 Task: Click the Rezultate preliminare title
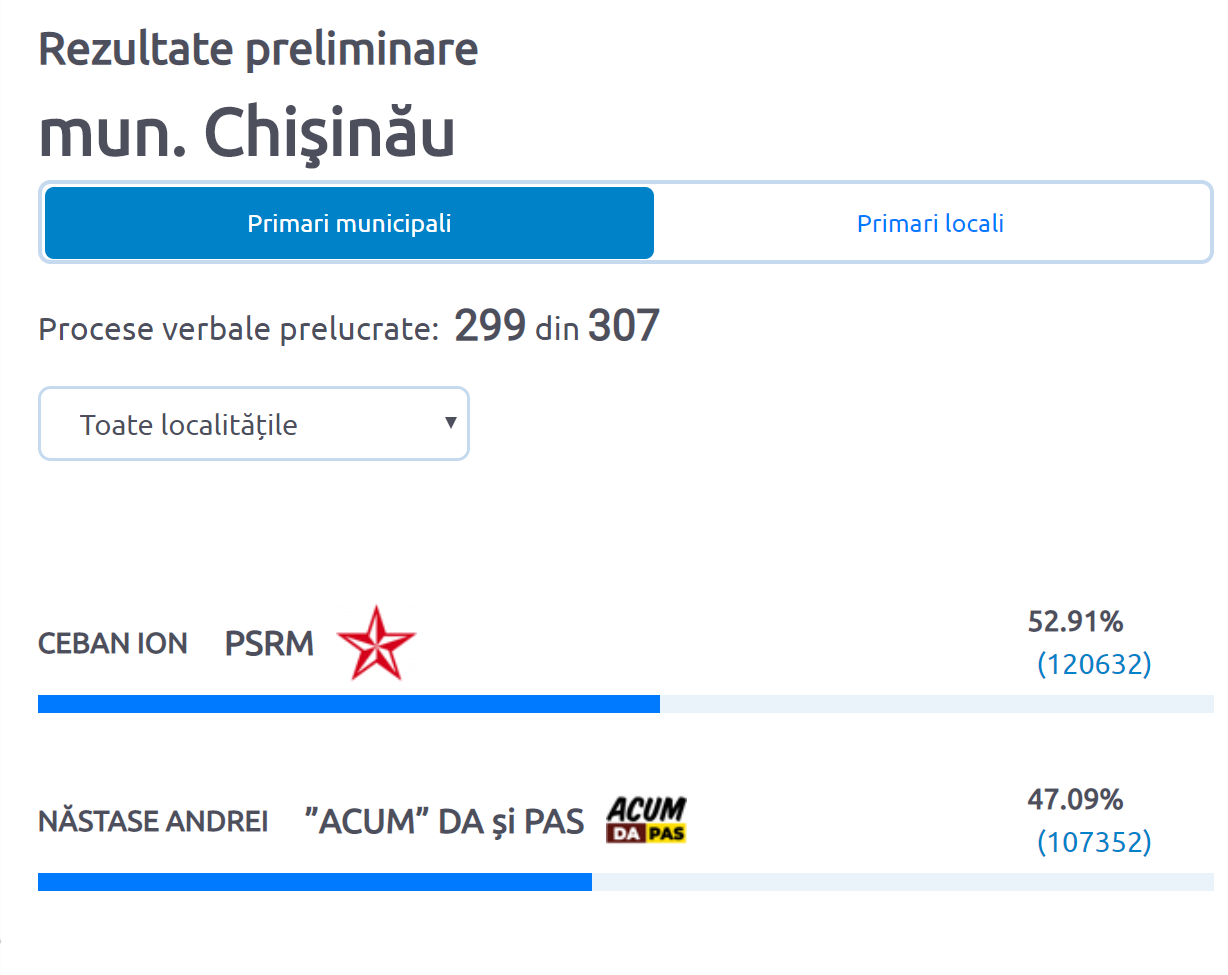coord(258,49)
